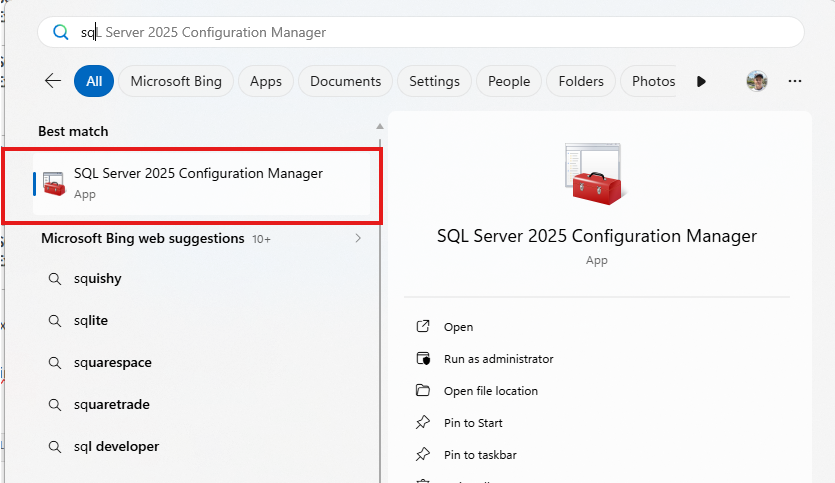The width and height of the screenshot is (835, 483).
Task: Click the Microsoft Bing web suggestions heading
Action: [143, 238]
